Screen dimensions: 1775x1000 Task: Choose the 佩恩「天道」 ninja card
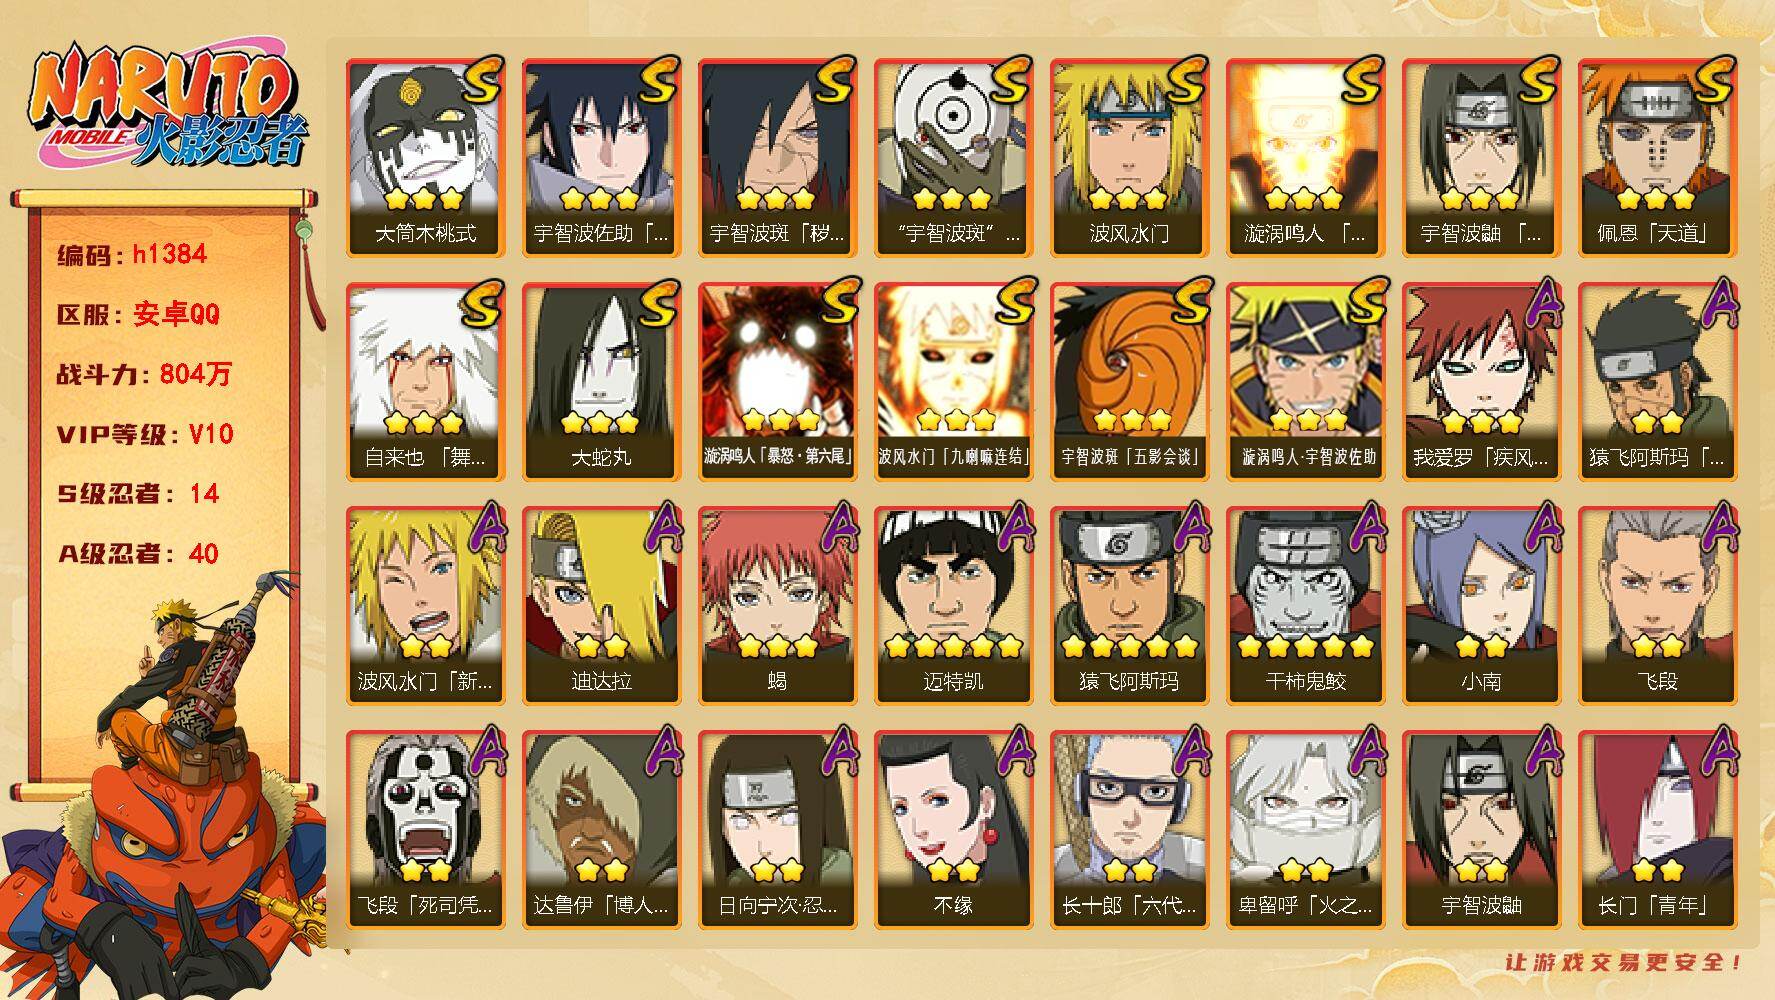click(x=1657, y=157)
